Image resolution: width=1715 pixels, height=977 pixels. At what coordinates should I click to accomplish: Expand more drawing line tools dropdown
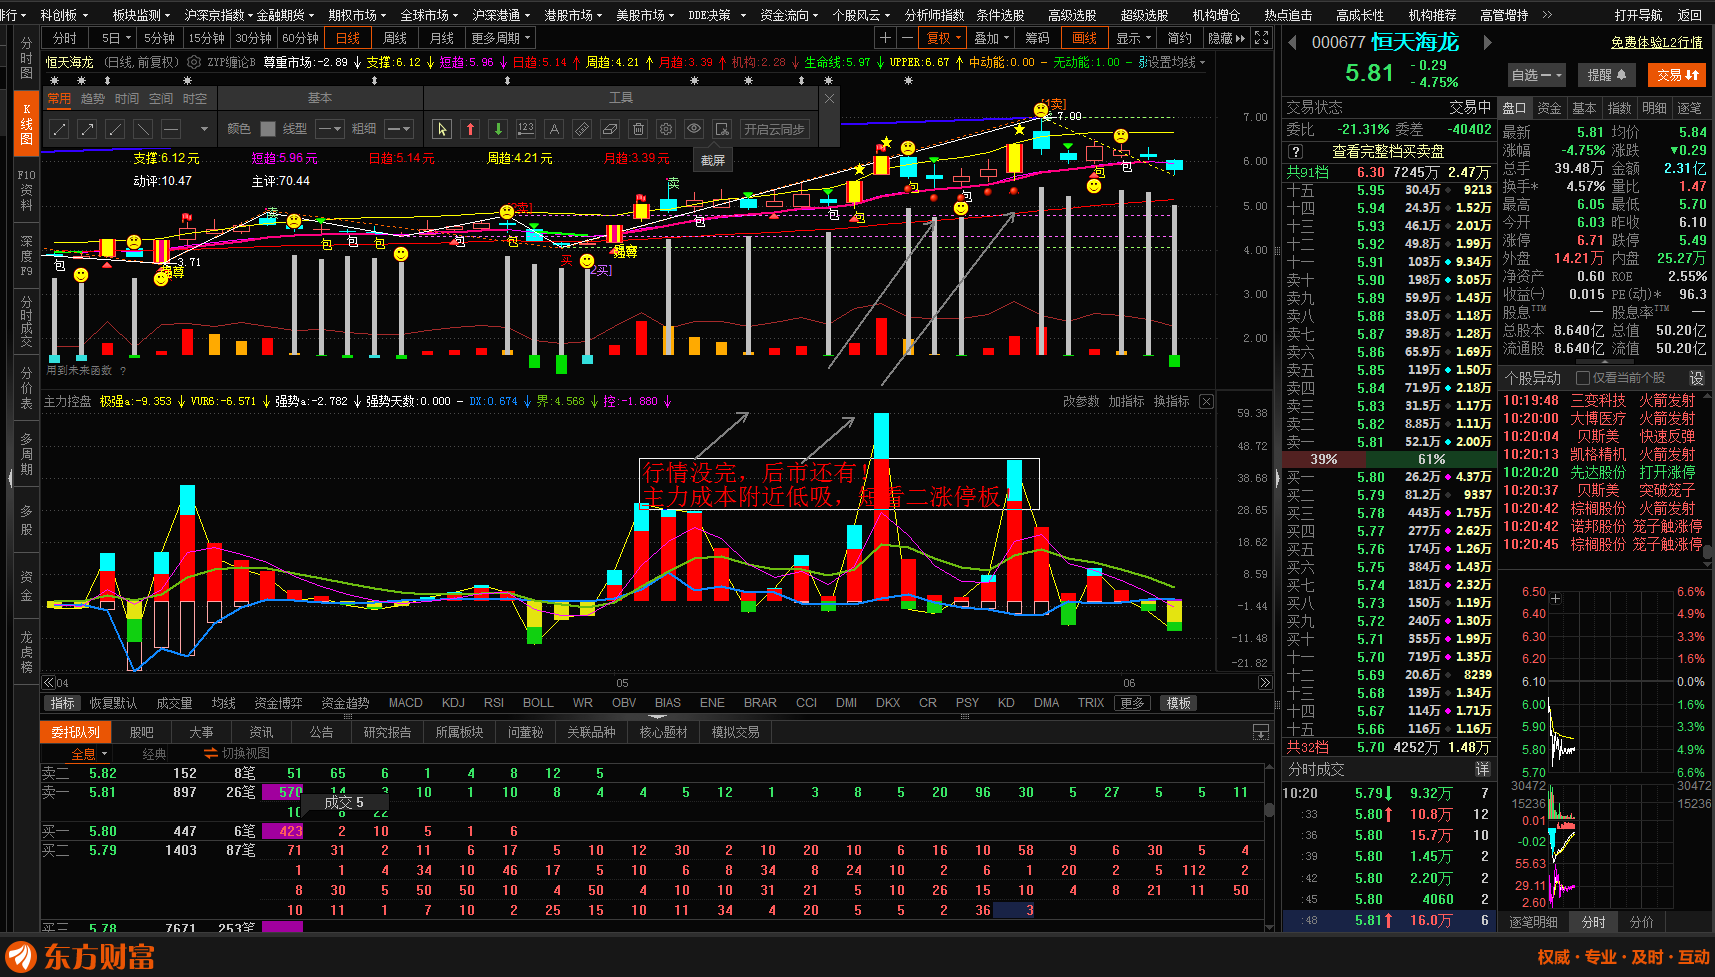204,129
